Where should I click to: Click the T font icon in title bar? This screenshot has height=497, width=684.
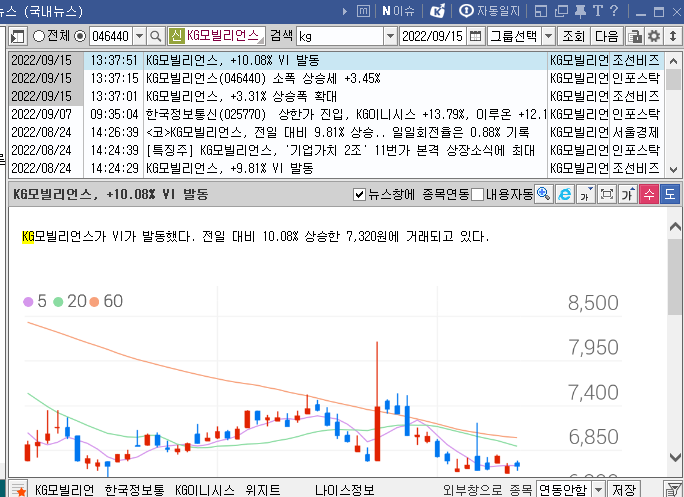coord(598,10)
